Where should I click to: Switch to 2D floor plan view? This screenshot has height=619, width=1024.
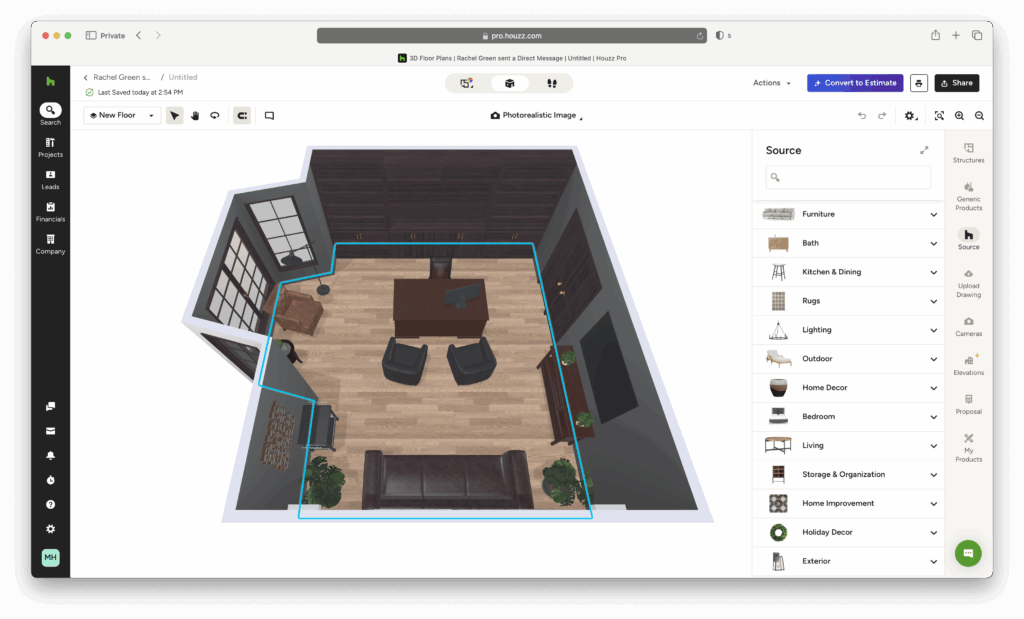(x=467, y=83)
